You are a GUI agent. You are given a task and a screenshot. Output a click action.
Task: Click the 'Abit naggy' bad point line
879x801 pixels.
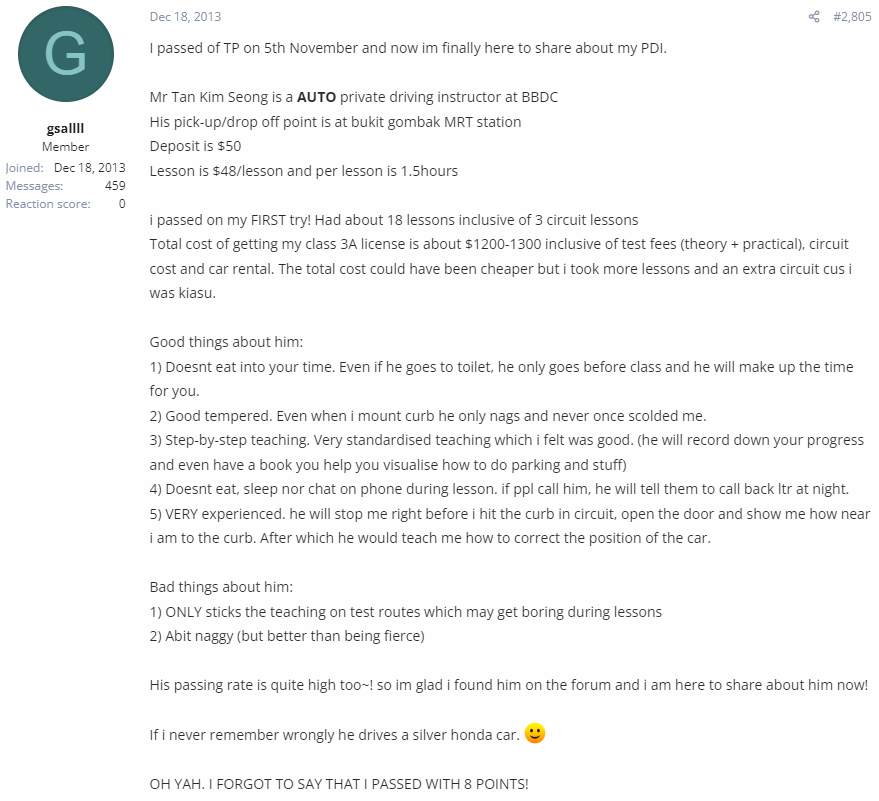coord(287,636)
